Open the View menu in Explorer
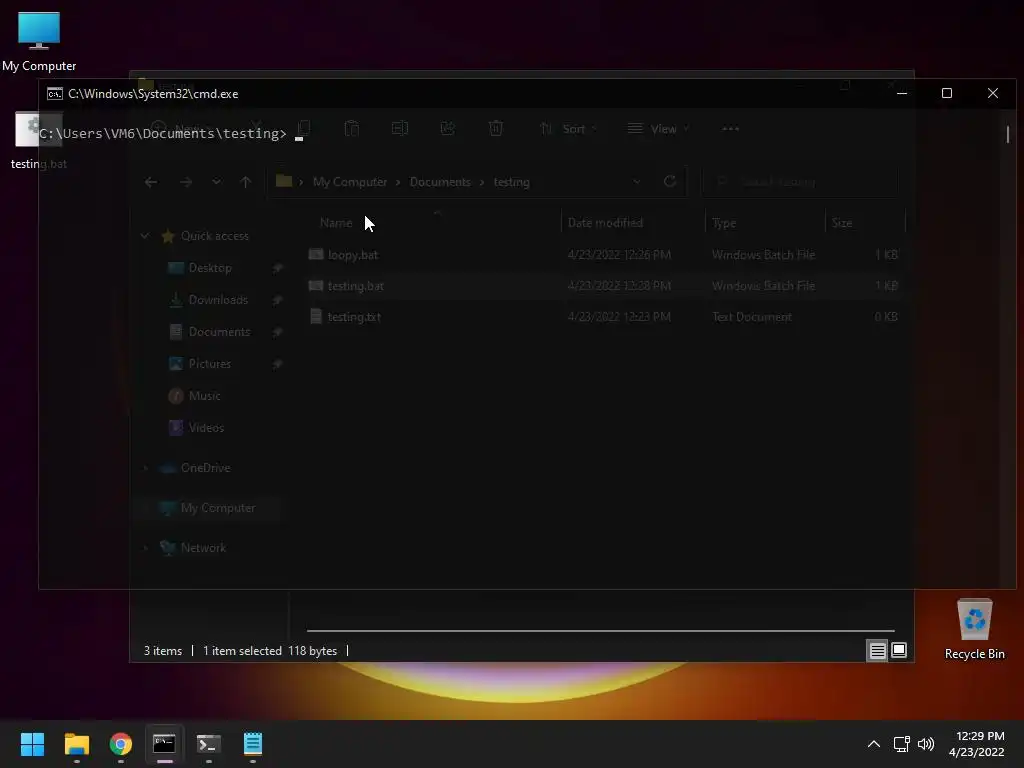1024x768 pixels. (x=658, y=129)
